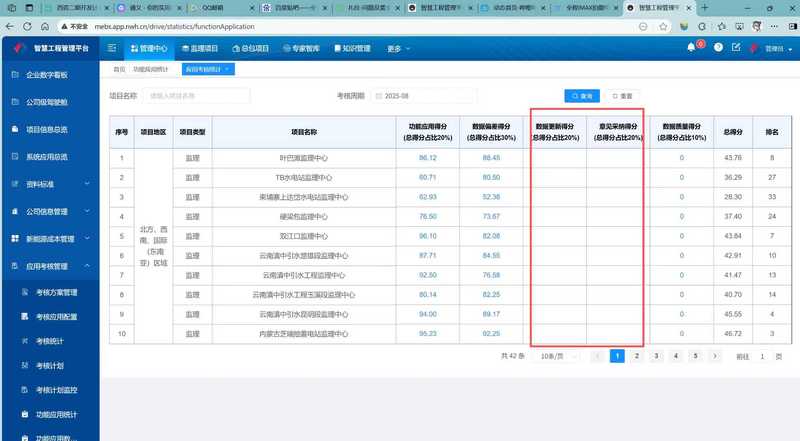Open 专家智库 in top navigation

coord(302,48)
